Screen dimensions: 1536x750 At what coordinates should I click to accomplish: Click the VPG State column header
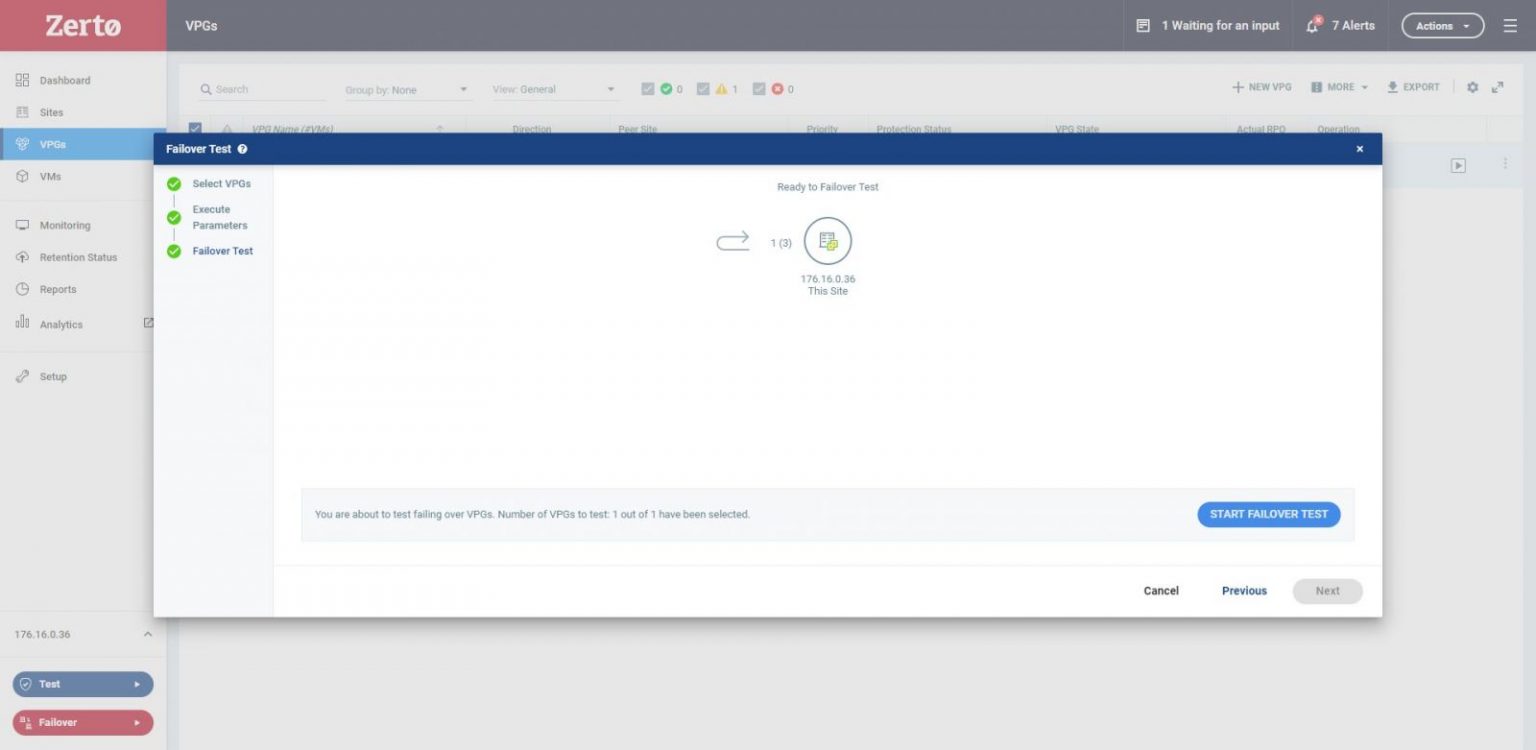coord(1077,129)
